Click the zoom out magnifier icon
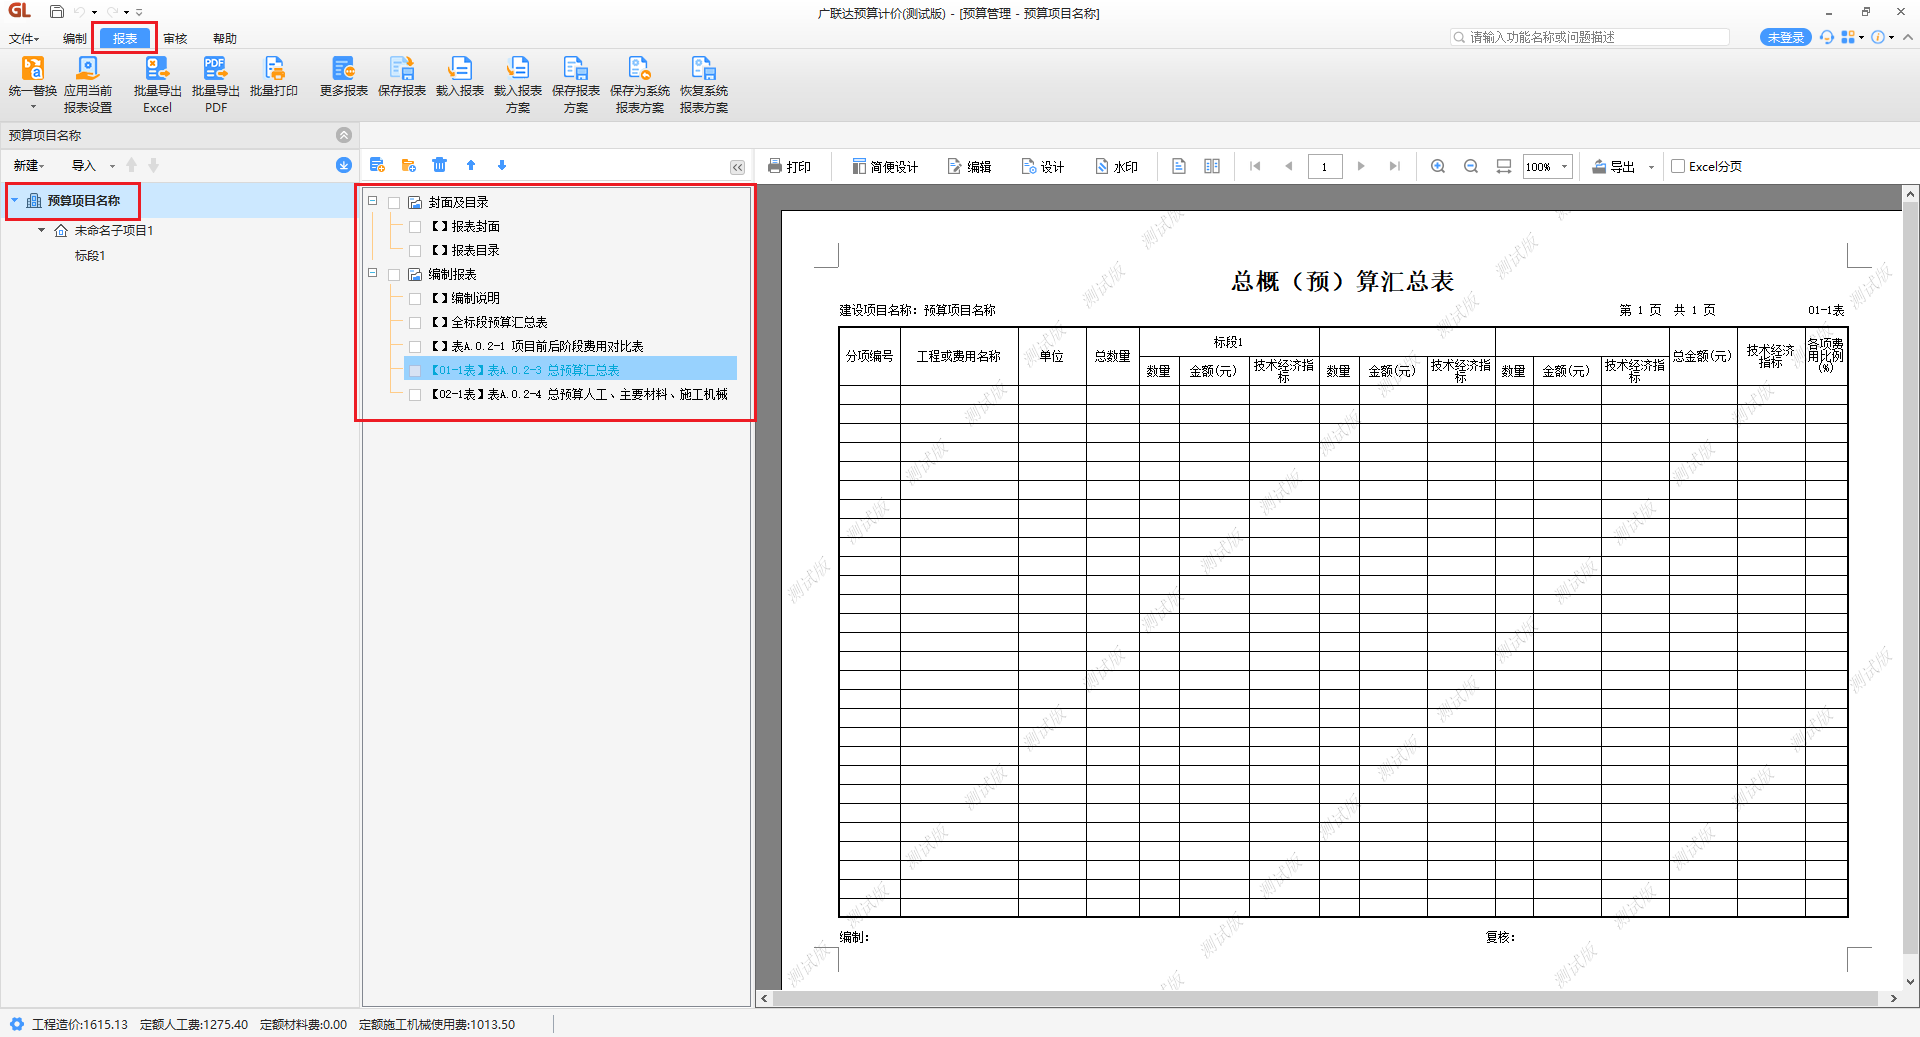Viewport: 1920px width, 1037px height. tap(1471, 166)
